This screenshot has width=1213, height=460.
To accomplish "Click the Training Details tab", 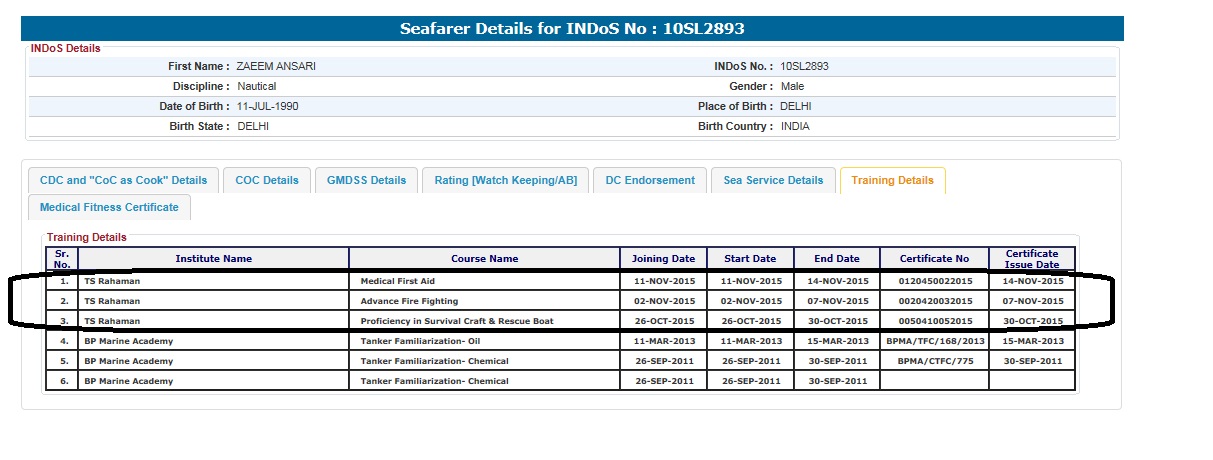I will pyautogui.click(x=892, y=180).
